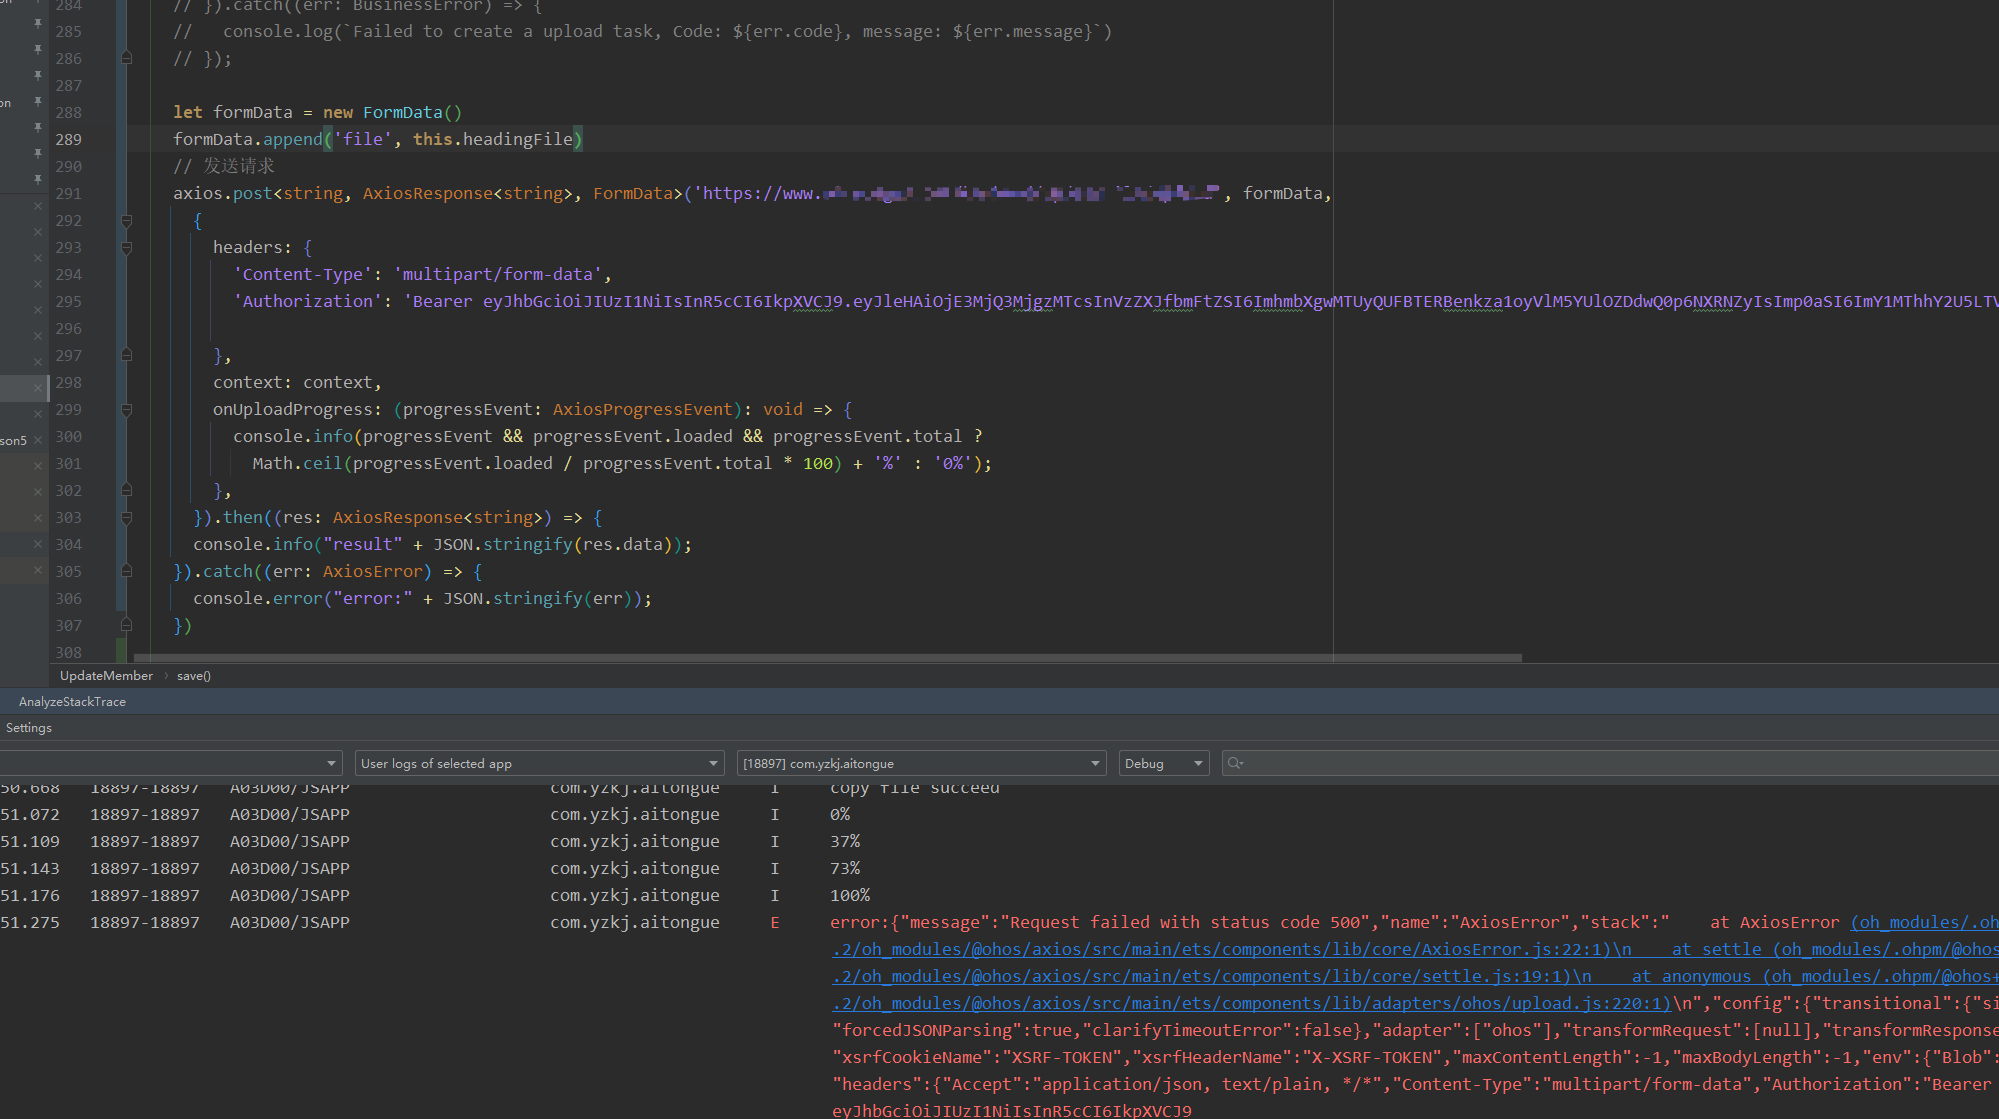1999x1119 pixels.
Task: Open the AnalyzeStackTrace tab
Action: (x=72, y=702)
